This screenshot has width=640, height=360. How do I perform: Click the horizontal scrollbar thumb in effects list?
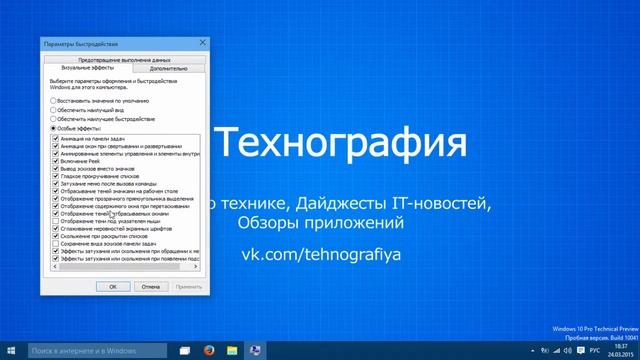point(119,267)
